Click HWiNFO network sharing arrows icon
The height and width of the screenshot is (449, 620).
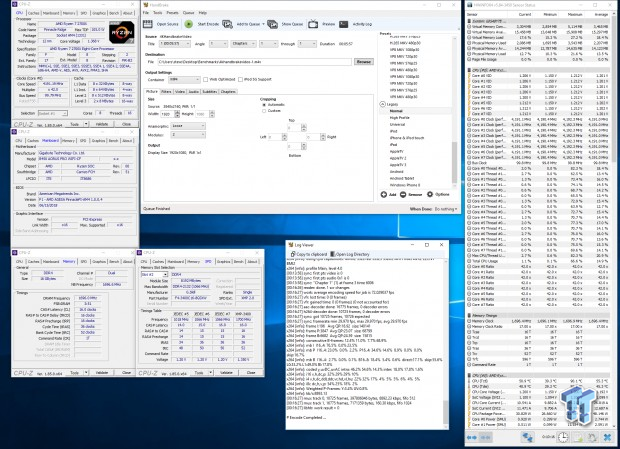527,438
